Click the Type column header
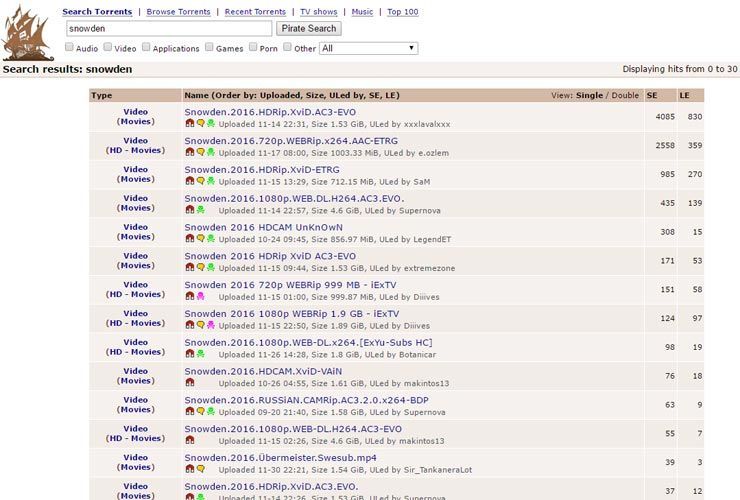Screen dimensions: 740x500 click(x=101, y=95)
